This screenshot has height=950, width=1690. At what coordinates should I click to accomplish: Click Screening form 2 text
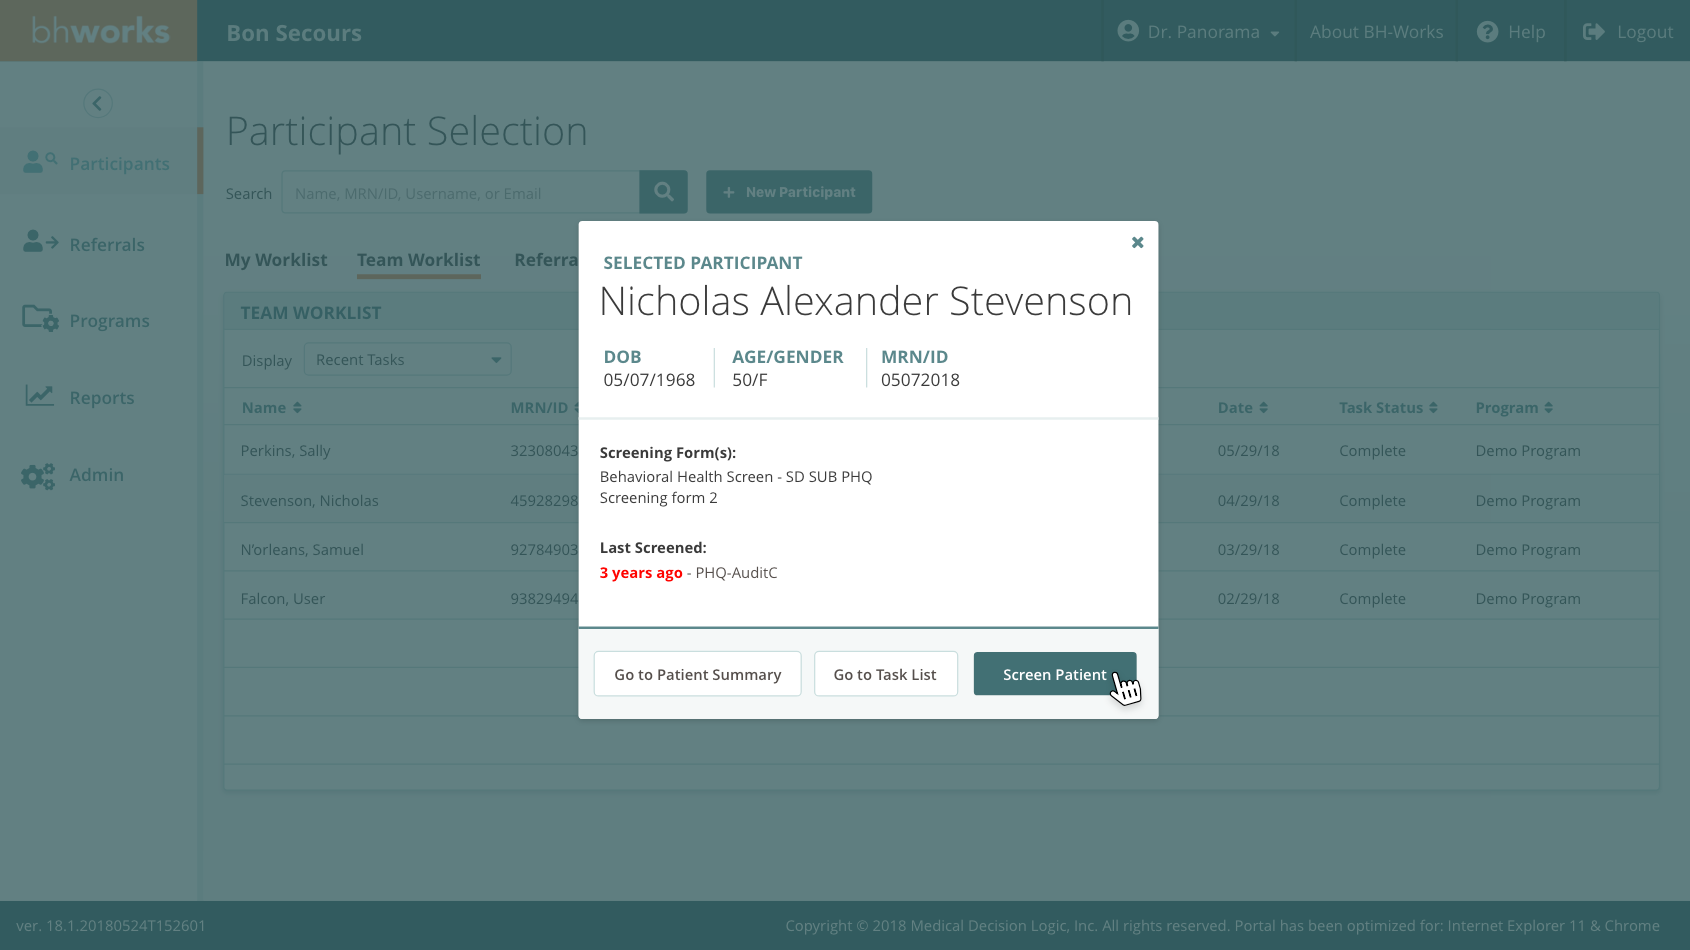pos(658,498)
